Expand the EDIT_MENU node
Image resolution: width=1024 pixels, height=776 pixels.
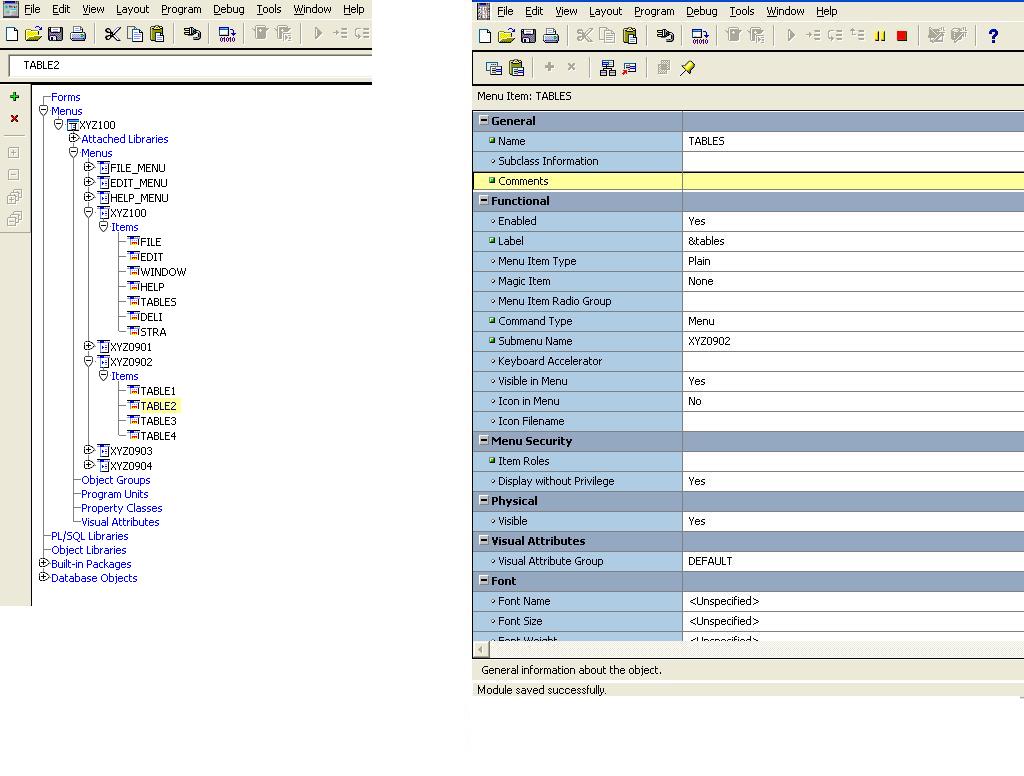pos(89,182)
